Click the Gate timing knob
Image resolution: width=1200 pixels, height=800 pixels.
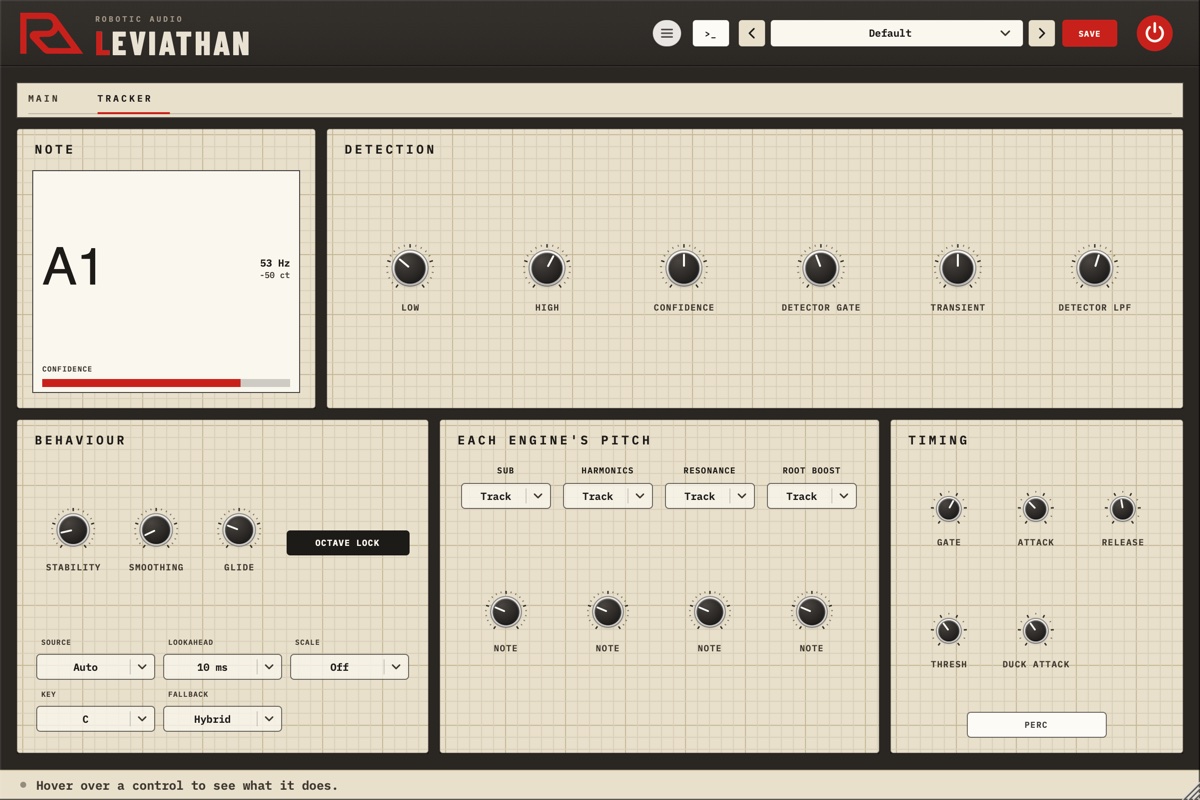click(949, 509)
